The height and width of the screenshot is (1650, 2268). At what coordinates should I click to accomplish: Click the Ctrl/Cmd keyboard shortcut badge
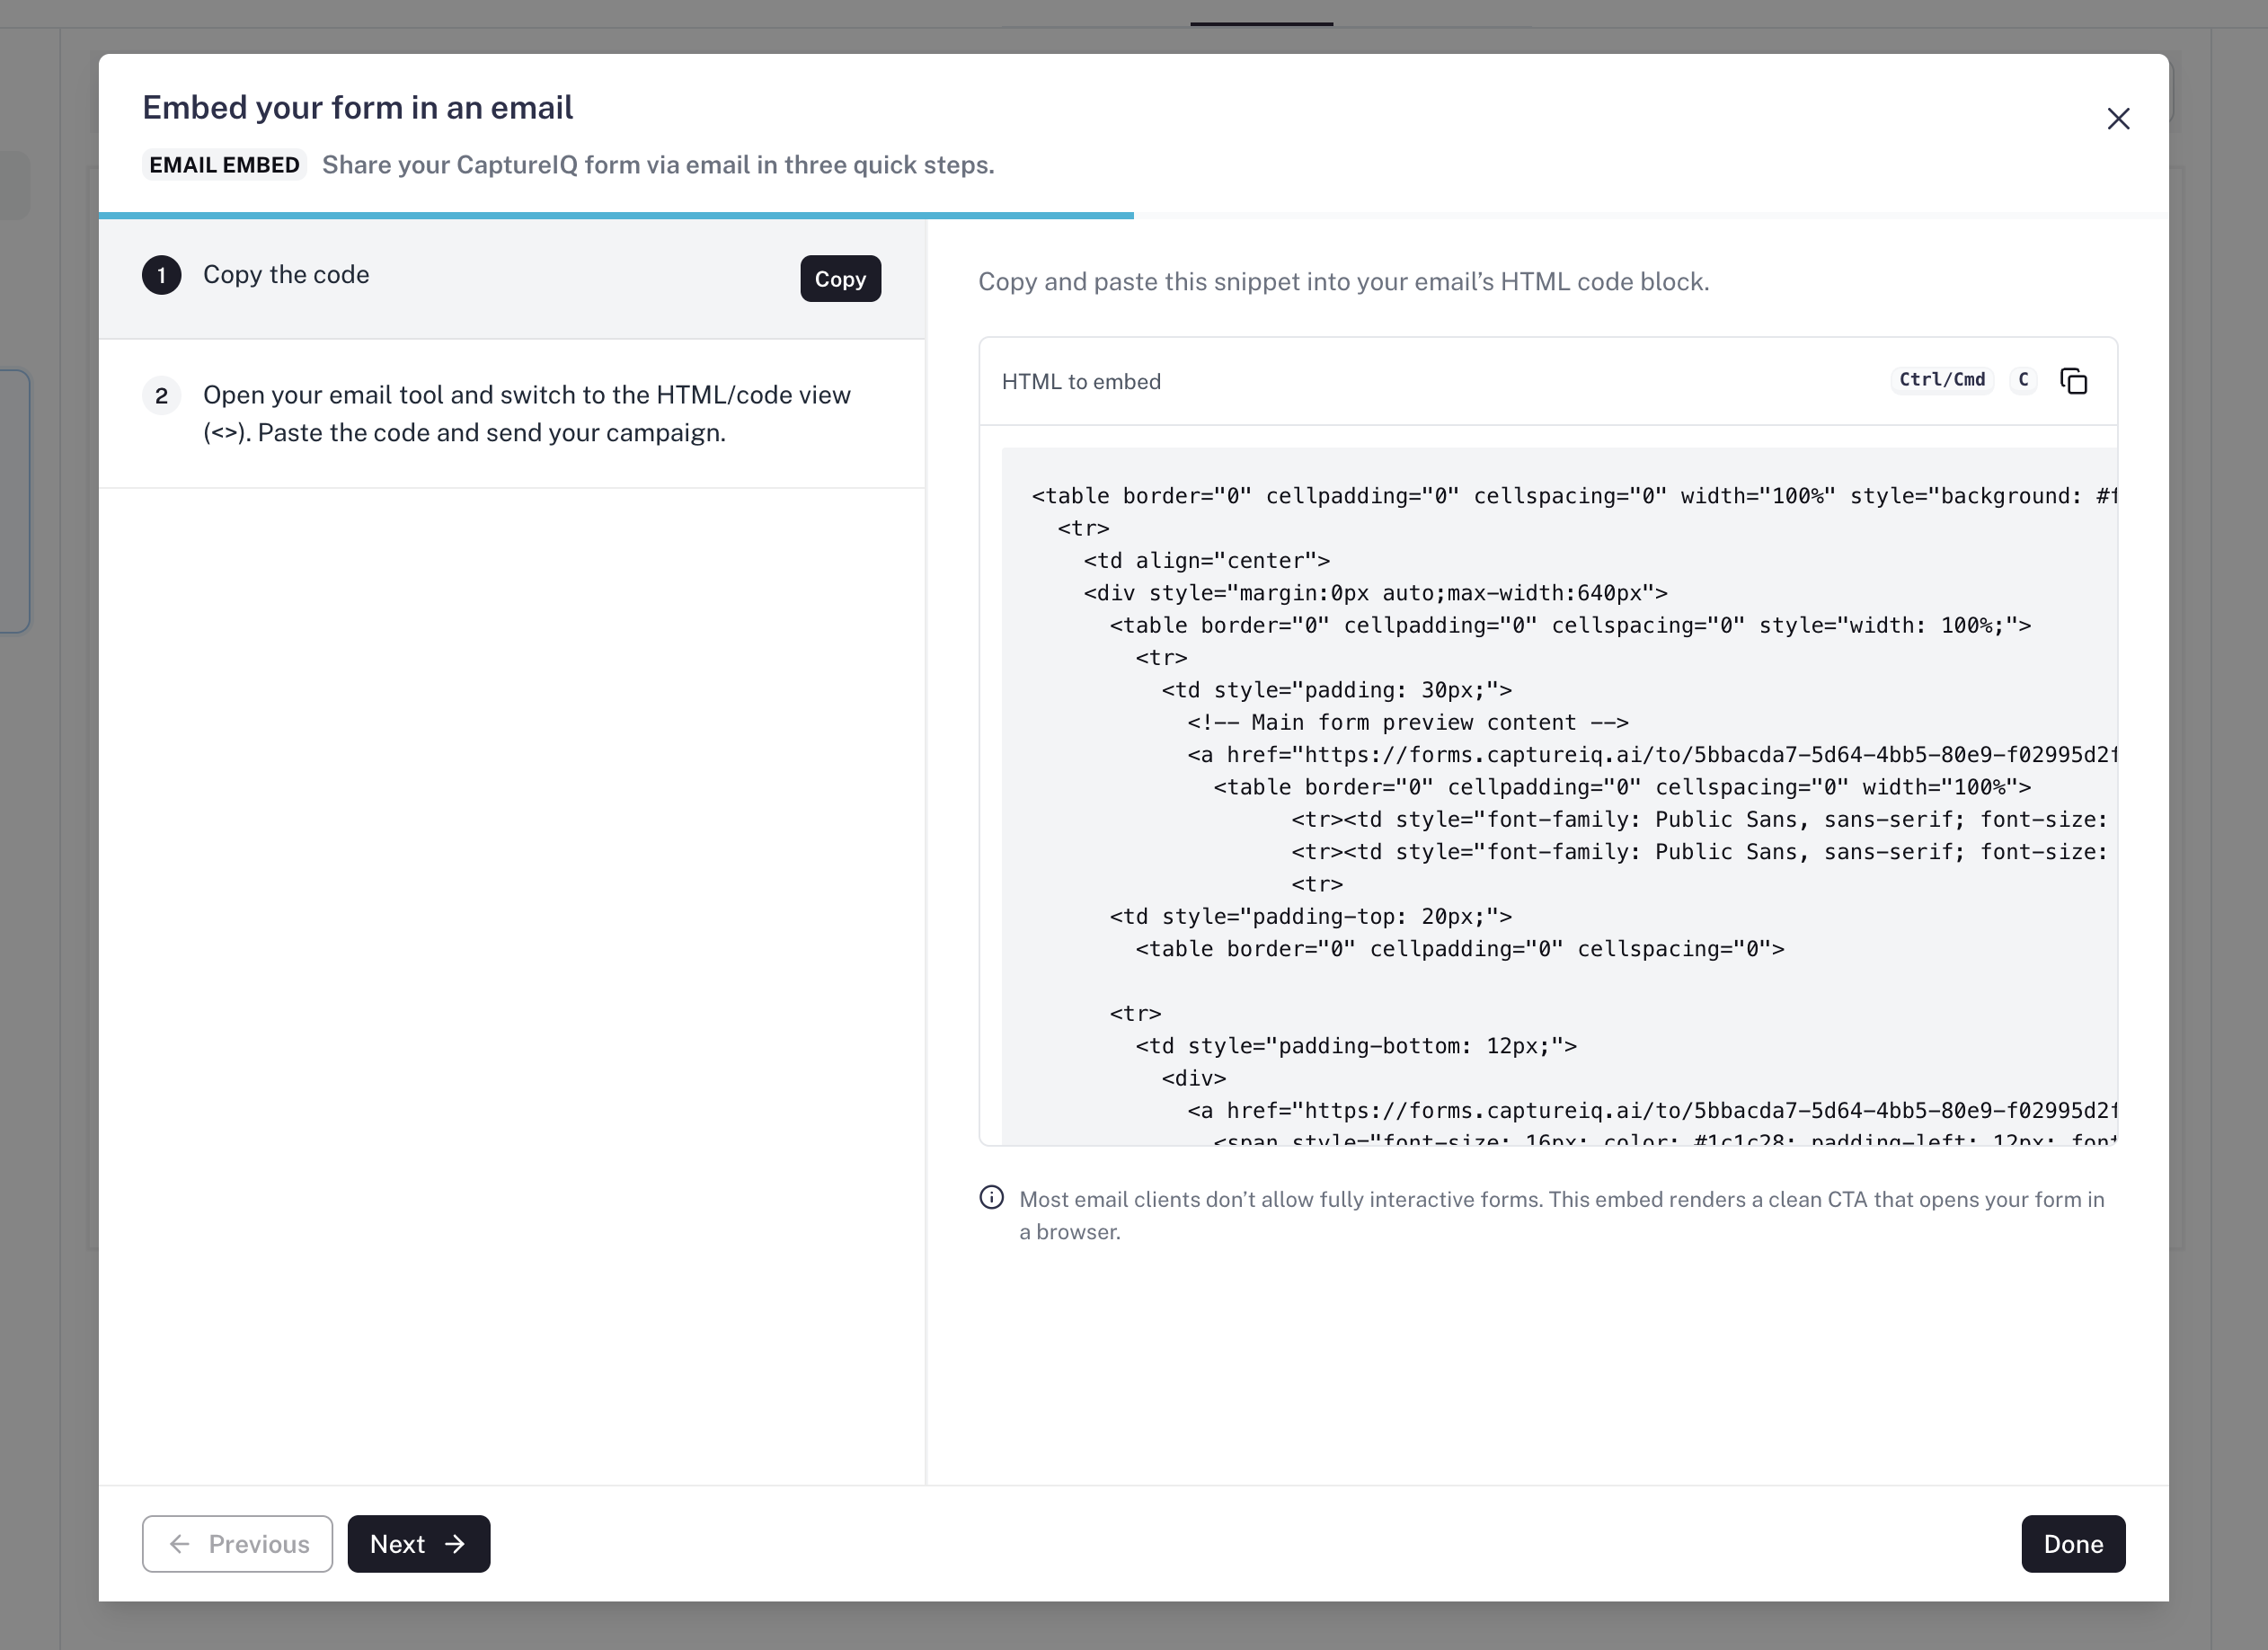[x=1941, y=381]
